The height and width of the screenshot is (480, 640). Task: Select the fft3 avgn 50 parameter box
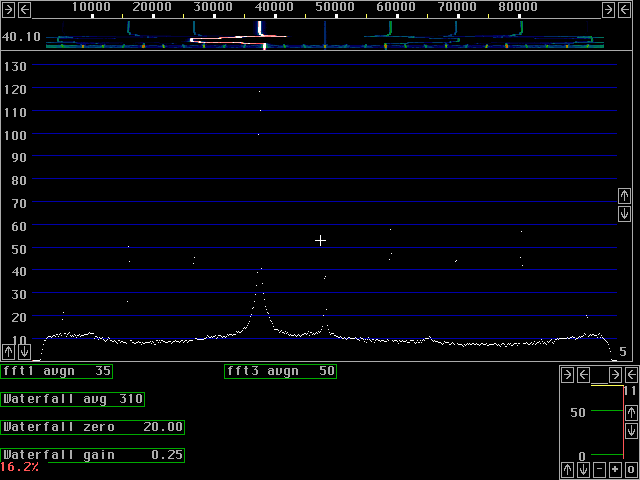point(280,371)
